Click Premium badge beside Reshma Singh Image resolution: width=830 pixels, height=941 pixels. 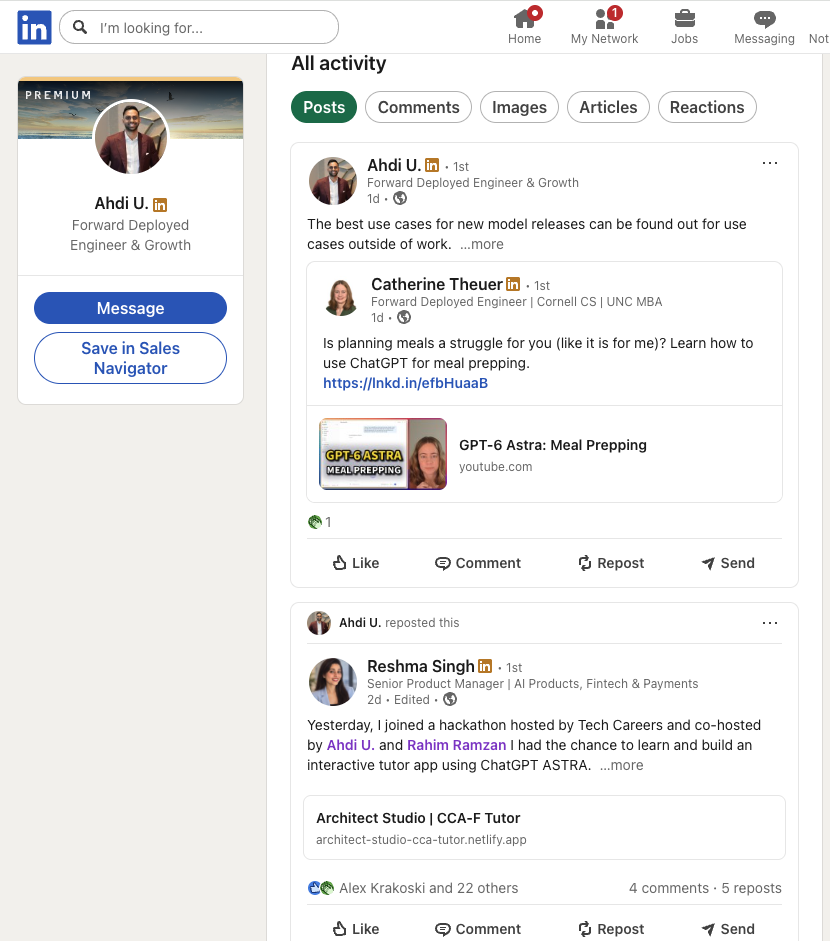[485, 666]
